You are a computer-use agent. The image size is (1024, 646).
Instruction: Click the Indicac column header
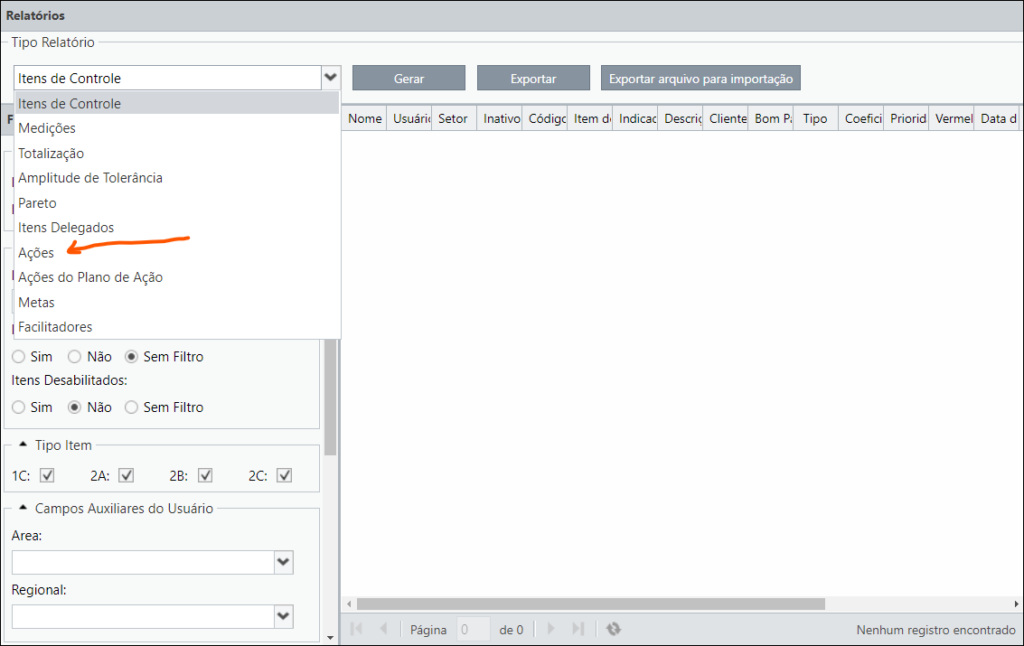(x=636, y=118)
